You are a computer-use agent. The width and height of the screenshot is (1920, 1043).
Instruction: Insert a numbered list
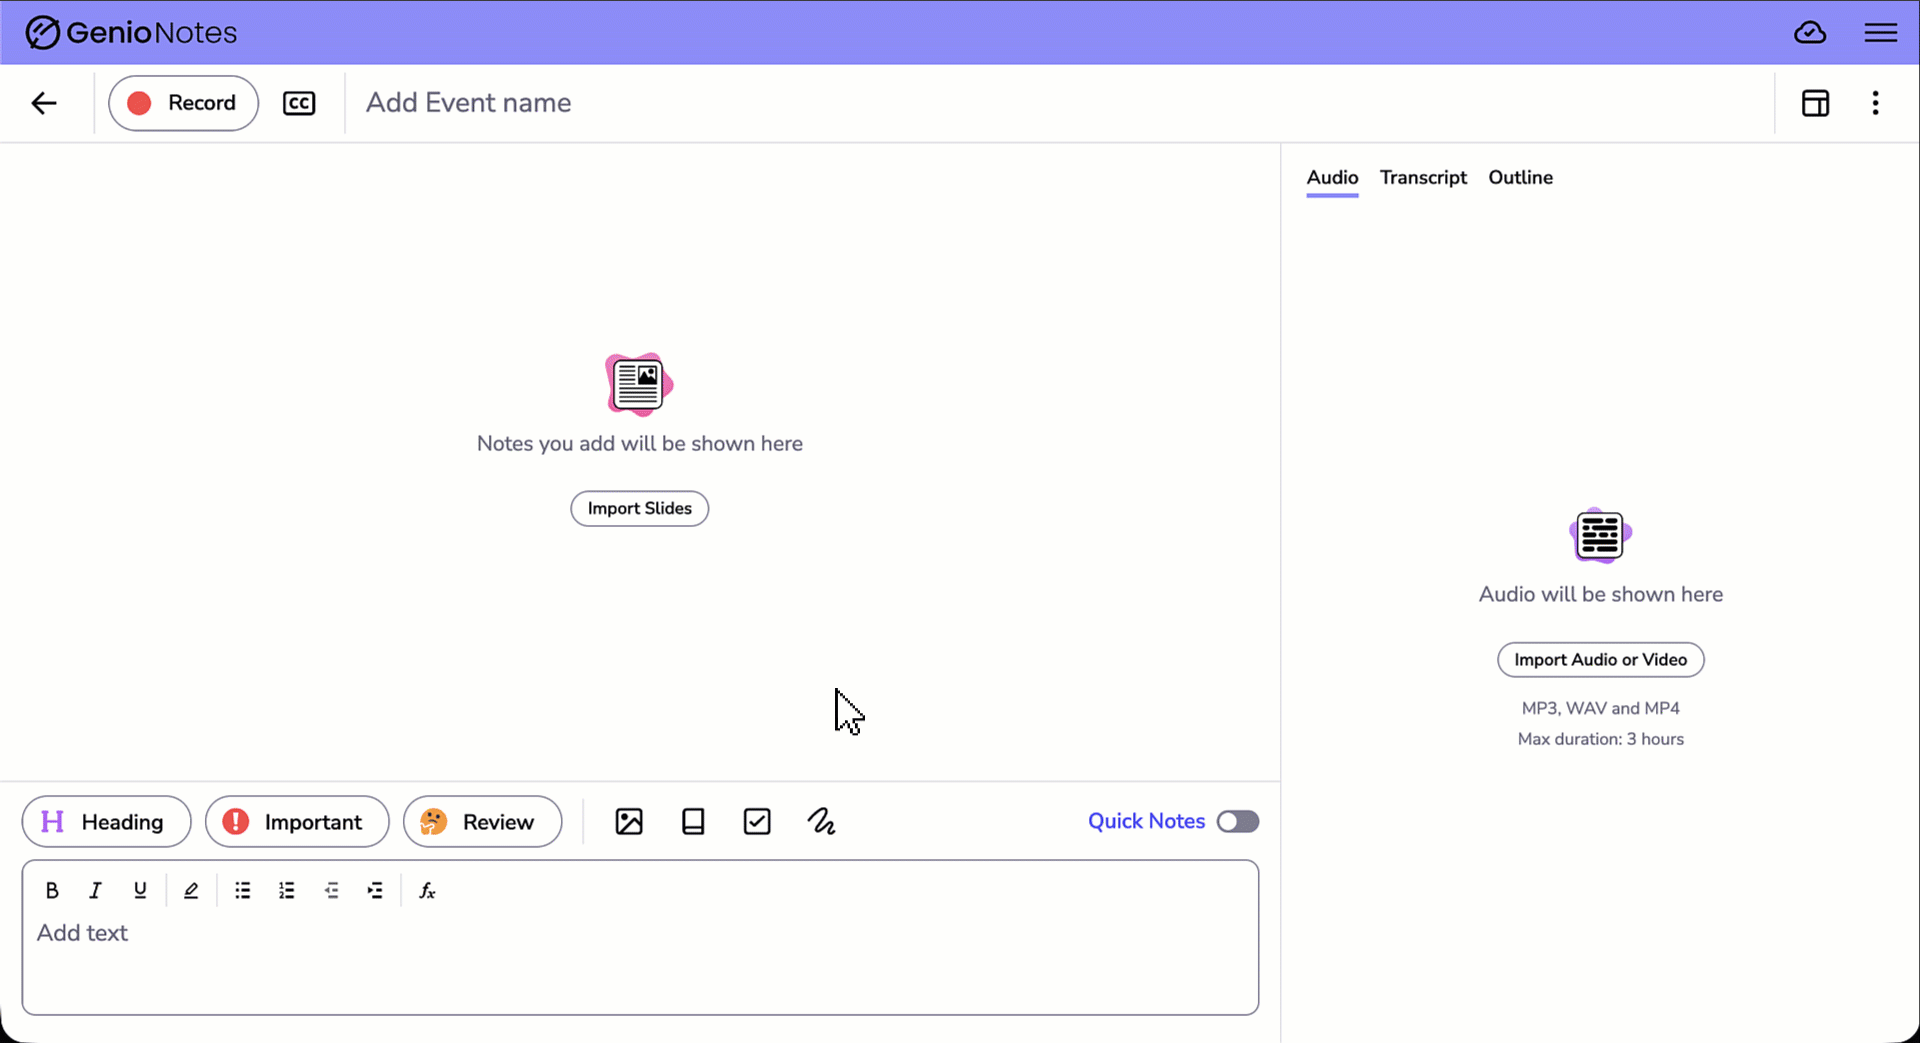click(x=287, y=891)
